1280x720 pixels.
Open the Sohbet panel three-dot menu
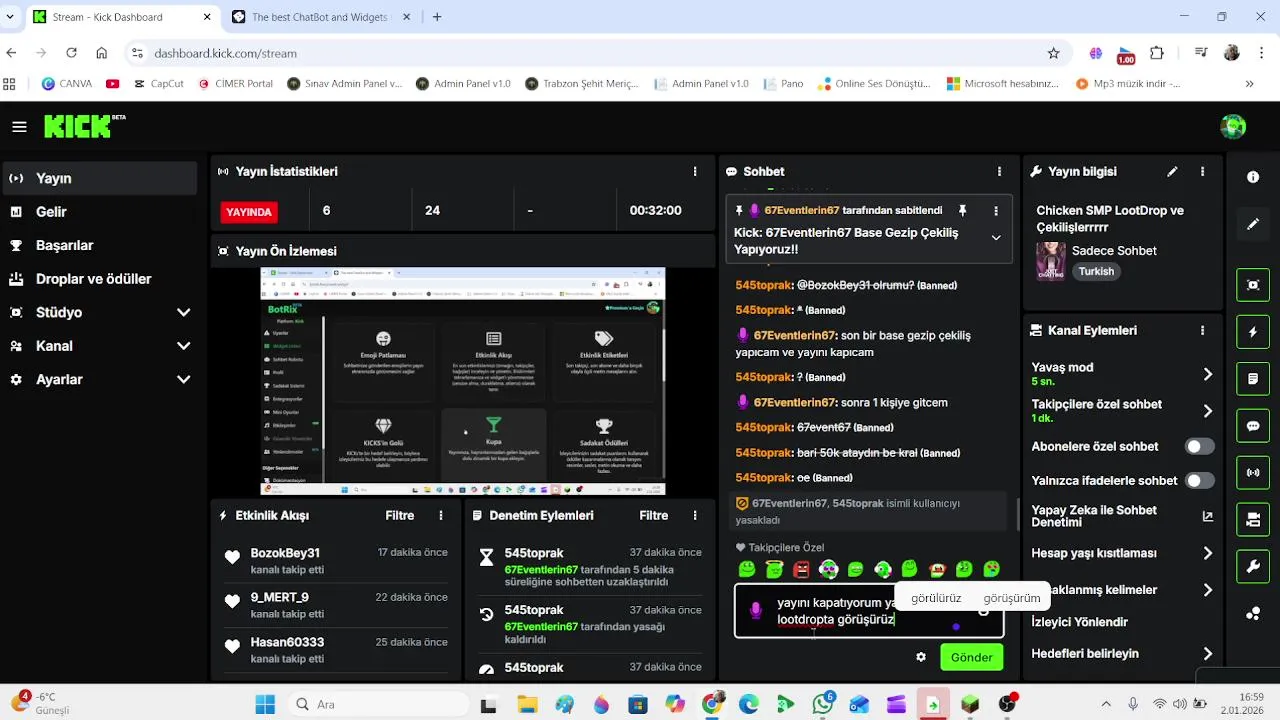point(999,172)
